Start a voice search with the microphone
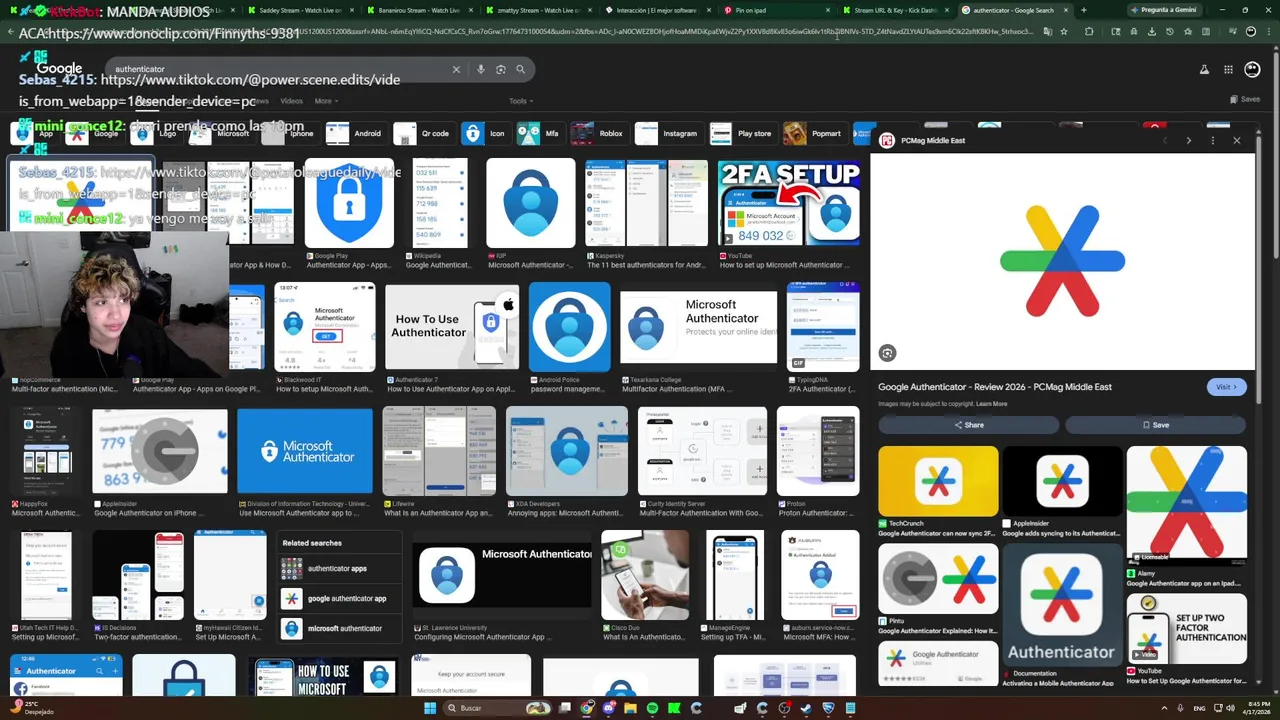The width and height of the screenshot is (1280, 720). [x=481, y=69]
